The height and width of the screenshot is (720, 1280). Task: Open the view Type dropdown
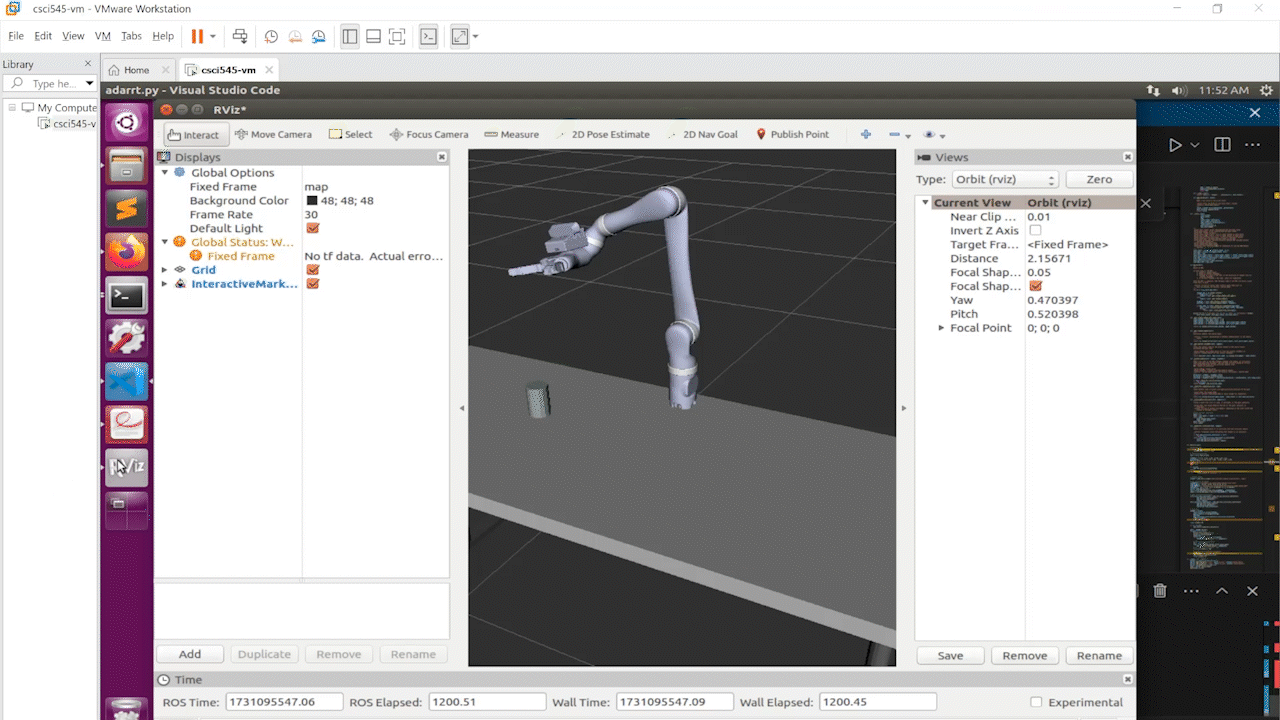click(1003, 180)
